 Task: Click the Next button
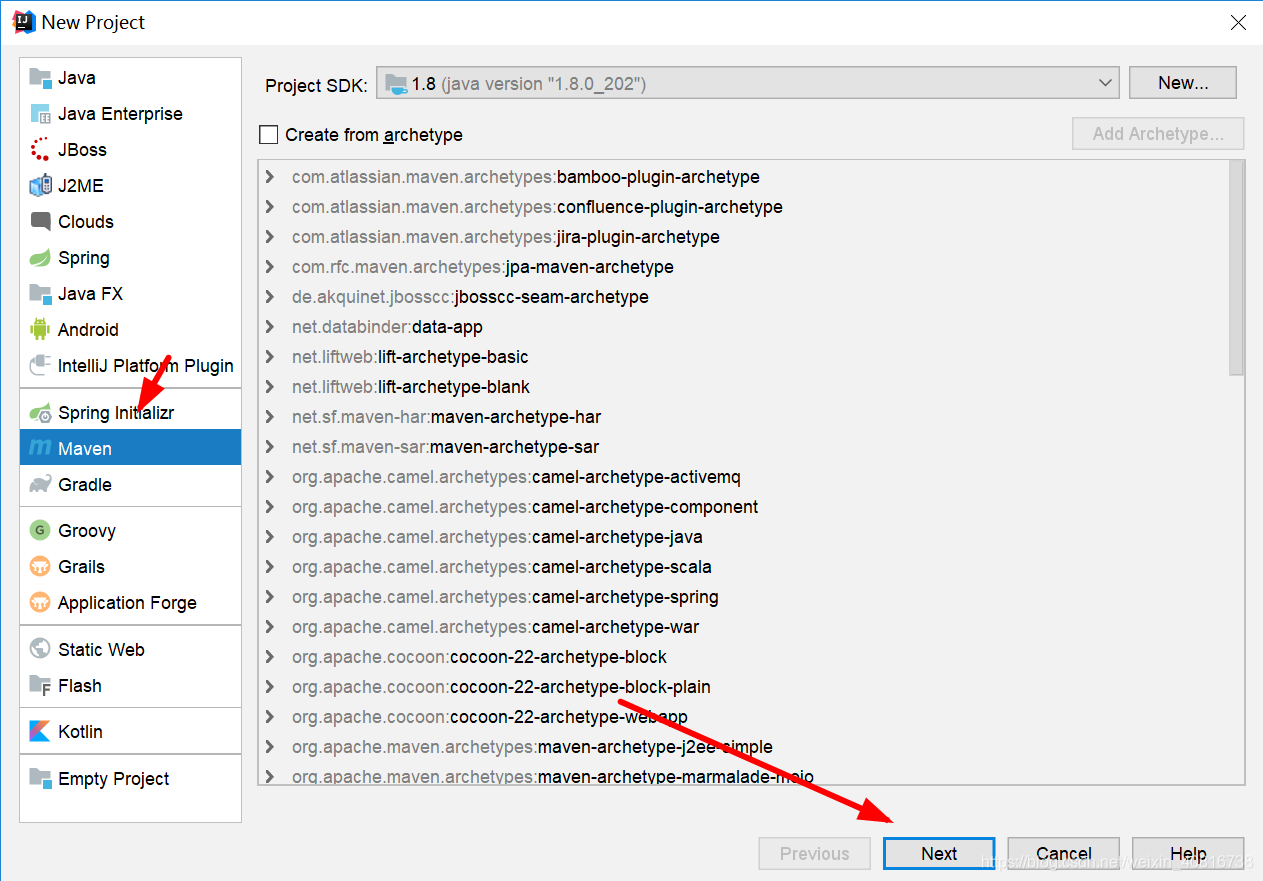click(939, 853)
